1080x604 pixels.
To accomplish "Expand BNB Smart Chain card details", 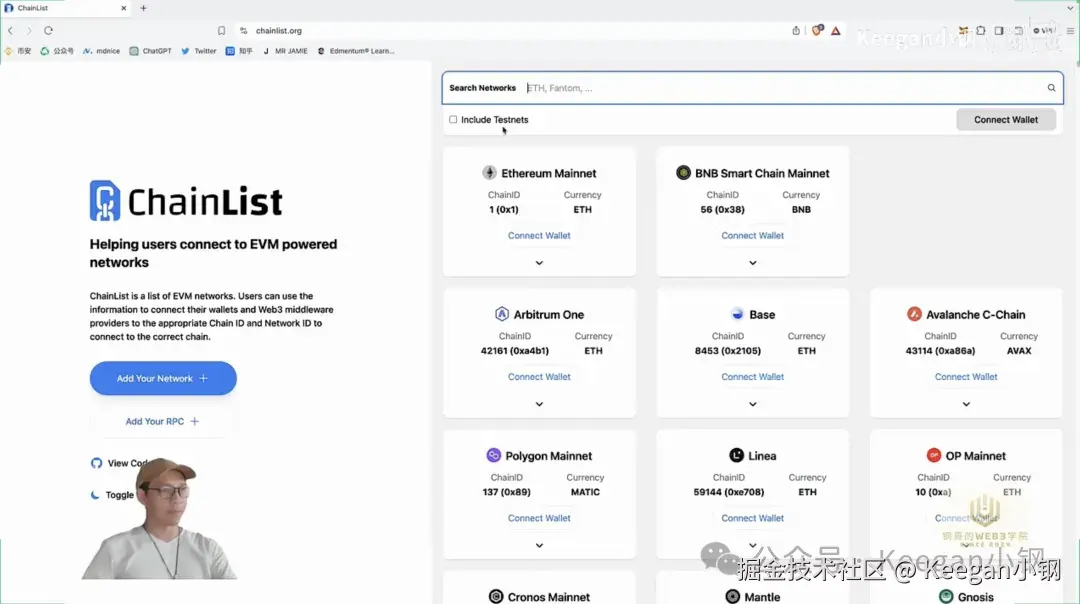I will [753, 263].
